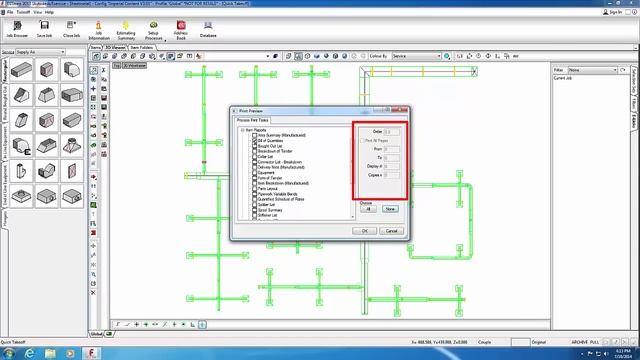Viewport: 640px width, 360px height.
Task: Choose None reports button
Action: [x=390, y=209]
